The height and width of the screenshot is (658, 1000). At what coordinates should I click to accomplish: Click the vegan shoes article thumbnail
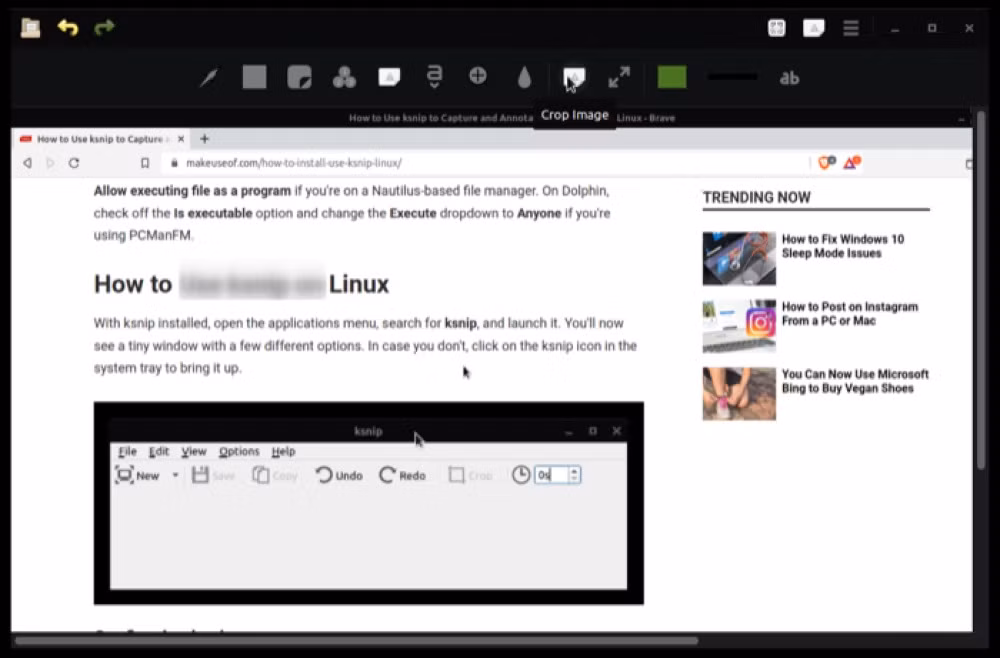pos(739,393)
